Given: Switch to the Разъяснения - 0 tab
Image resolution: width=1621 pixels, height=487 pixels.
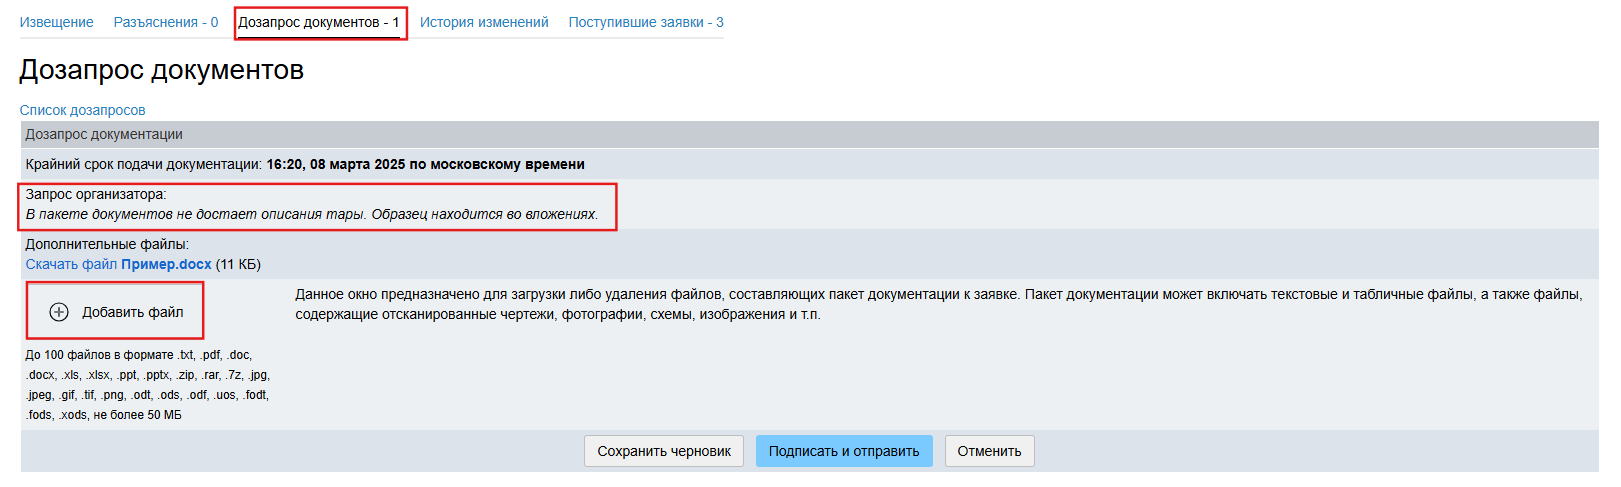Looking at the screenshot, I should (165, 22).
